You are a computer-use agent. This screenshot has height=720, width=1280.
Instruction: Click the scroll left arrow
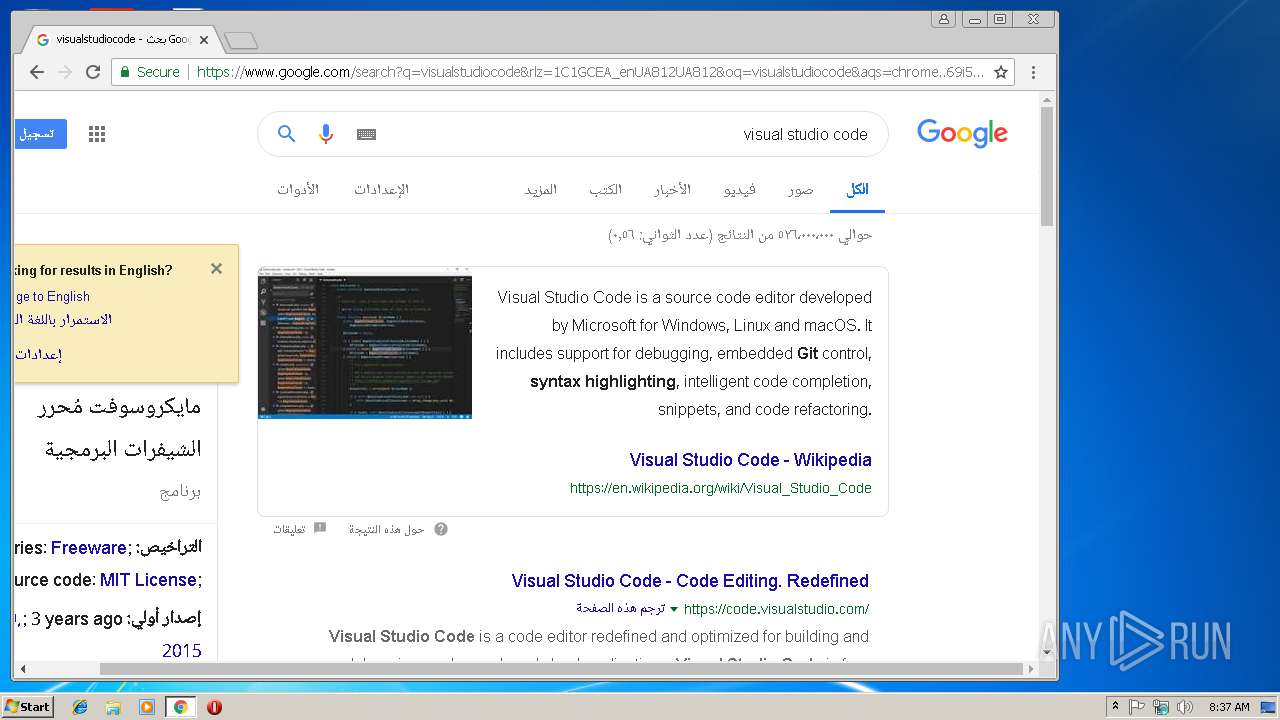pos(21,669)
